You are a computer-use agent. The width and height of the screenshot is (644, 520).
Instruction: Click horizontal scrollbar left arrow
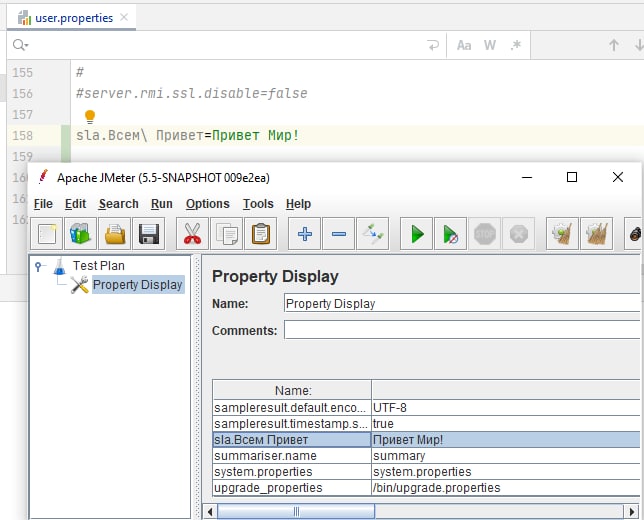pos(210,512)
